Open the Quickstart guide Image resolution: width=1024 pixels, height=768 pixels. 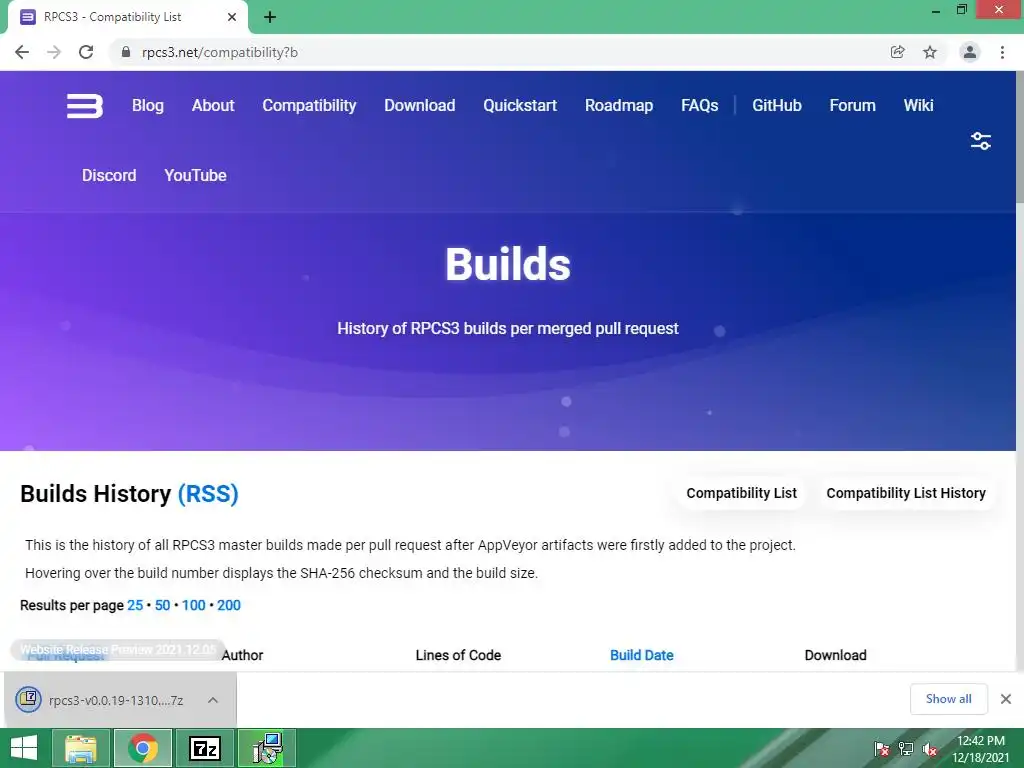pyautogui.click(x=520, y=105)
